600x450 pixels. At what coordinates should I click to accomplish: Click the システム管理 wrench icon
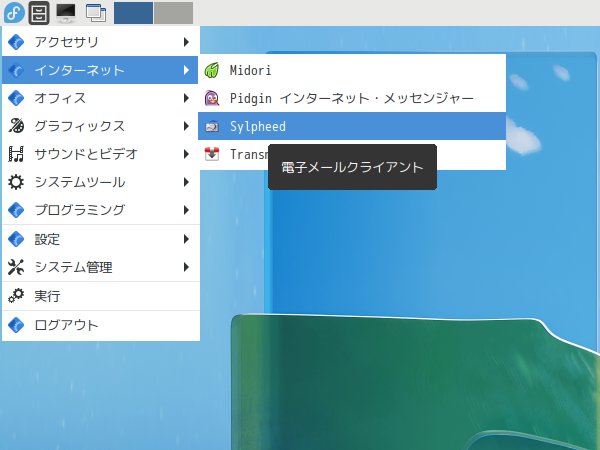point(16,267)
